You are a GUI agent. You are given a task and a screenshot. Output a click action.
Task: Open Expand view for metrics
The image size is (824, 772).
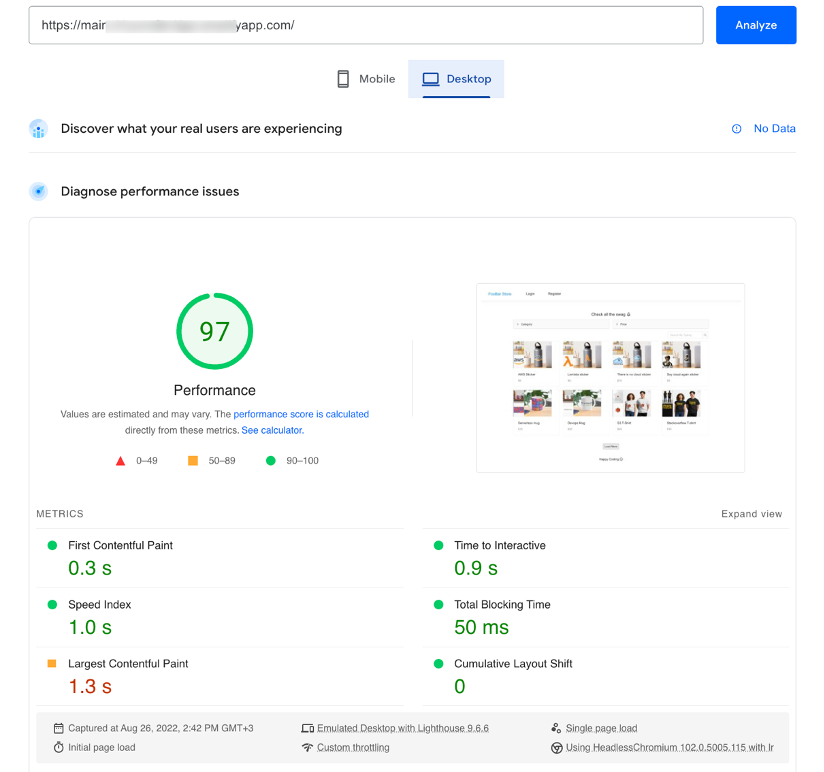pos(752,513)
